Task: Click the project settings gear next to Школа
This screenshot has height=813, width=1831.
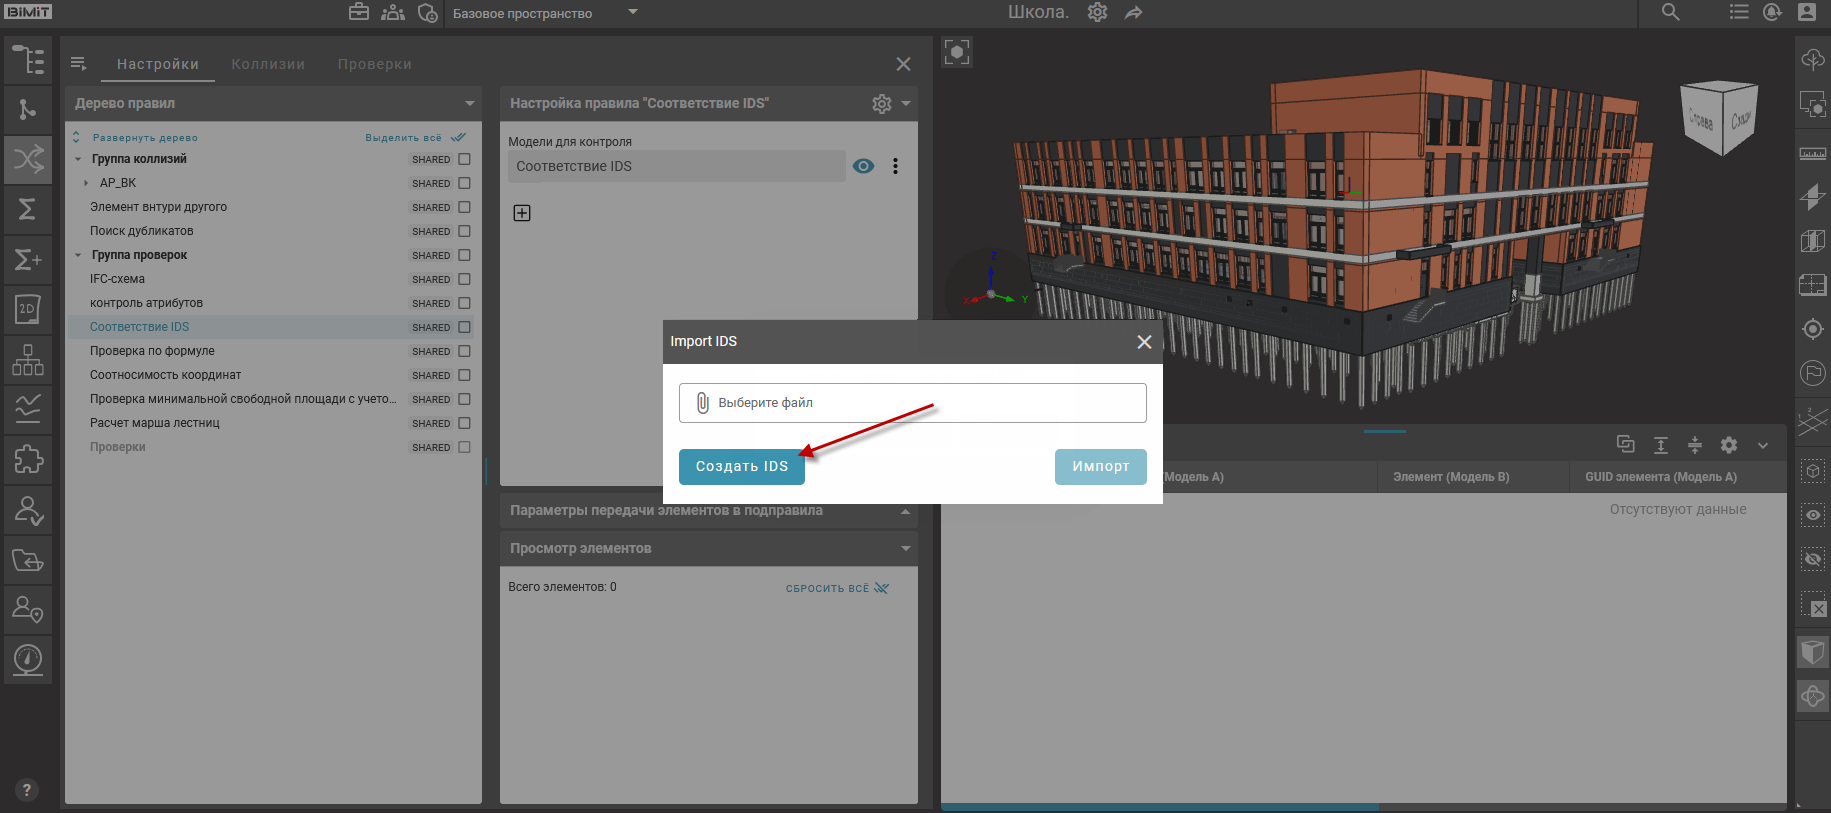Action: pos(1098,13)
